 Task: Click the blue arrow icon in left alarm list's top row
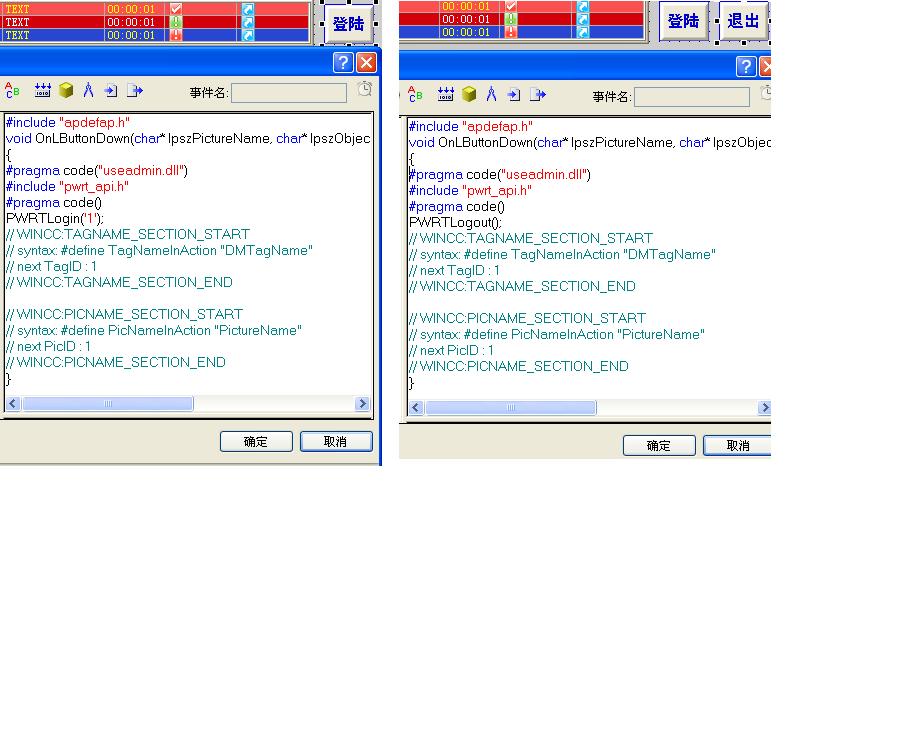248,9
